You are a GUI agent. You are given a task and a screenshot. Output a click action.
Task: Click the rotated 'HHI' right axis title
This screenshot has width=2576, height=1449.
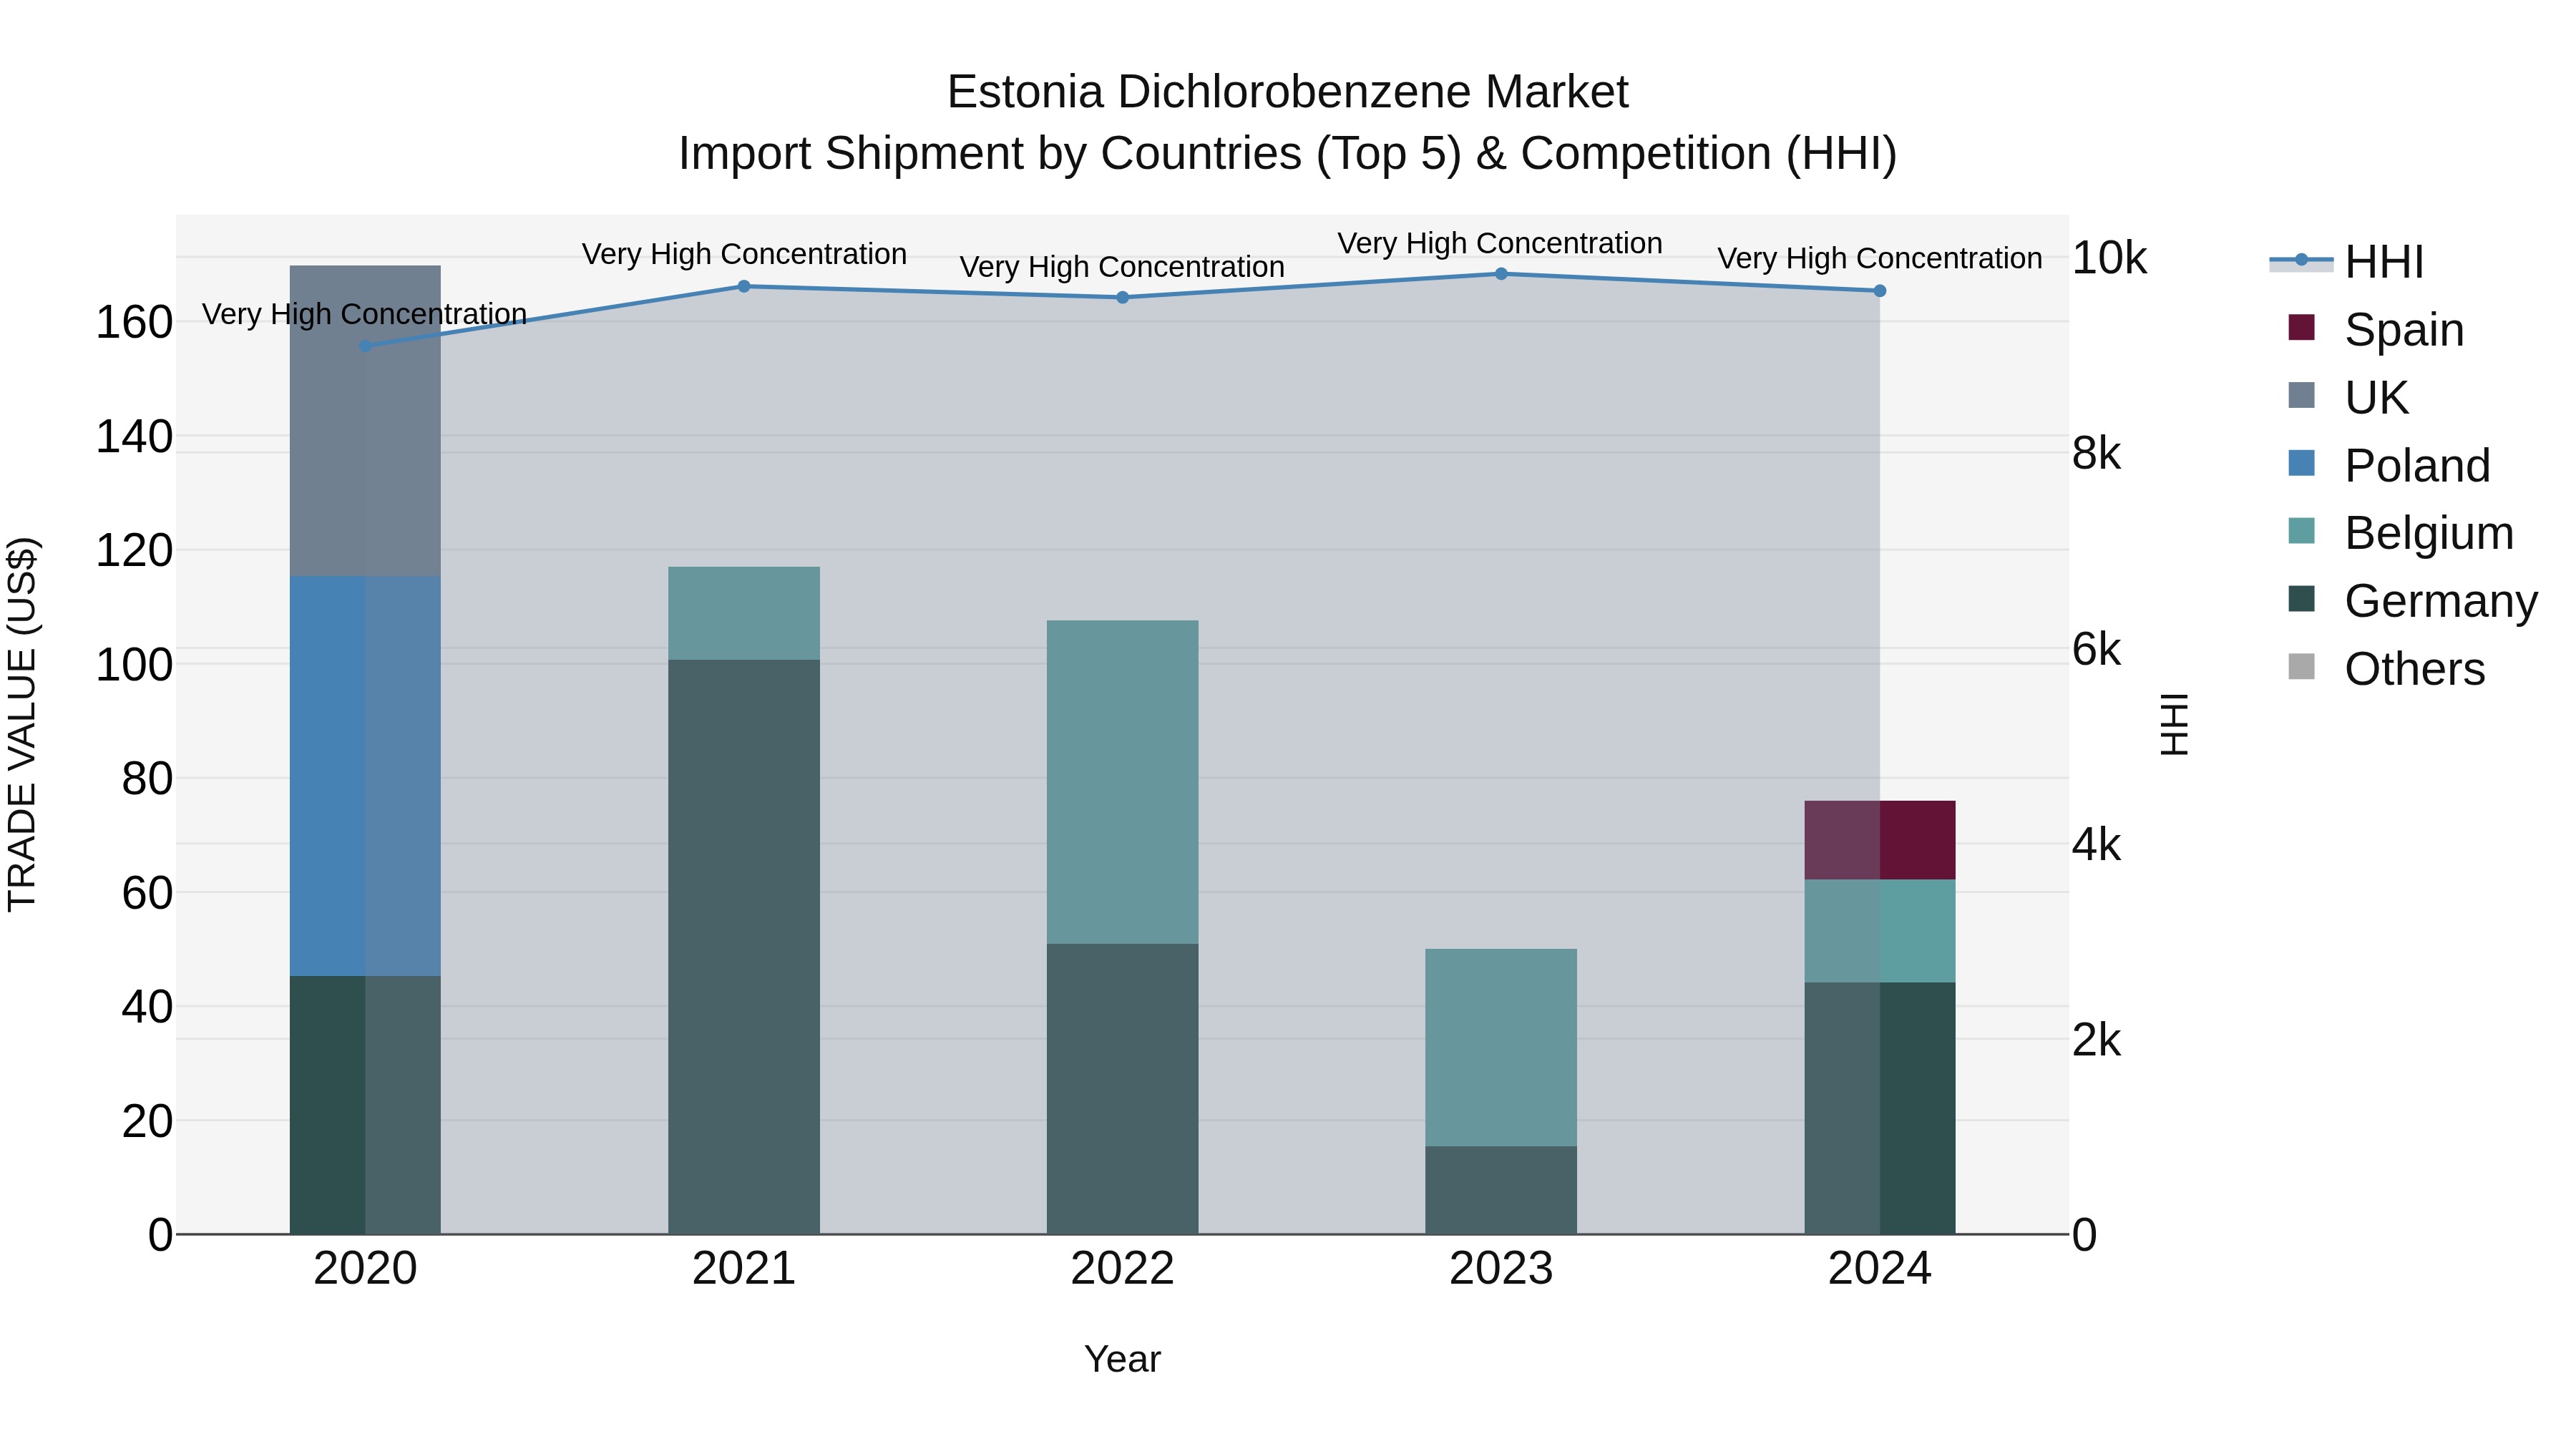coord(2174,725)
